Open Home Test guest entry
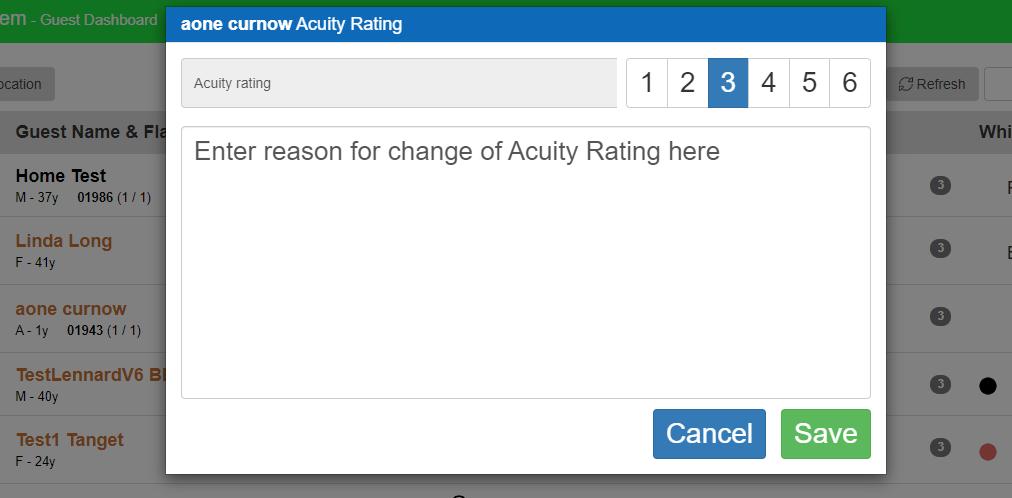1012x498 pixels. coord(61,176)
